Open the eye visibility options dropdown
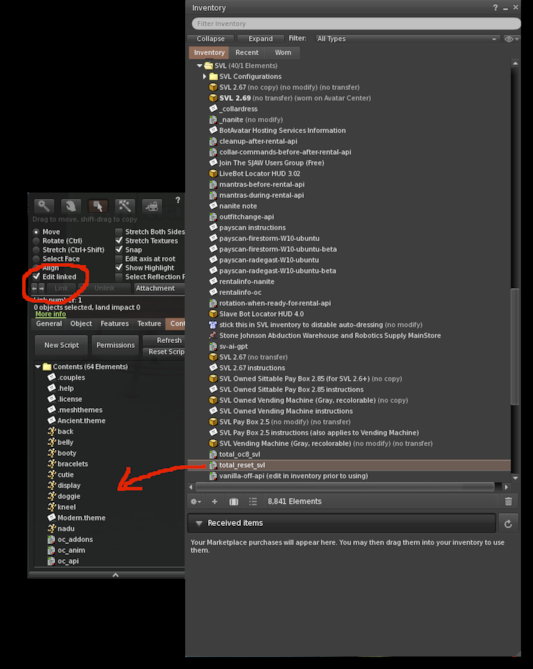This screenshot has height=669, width=533. click(511, 39)
